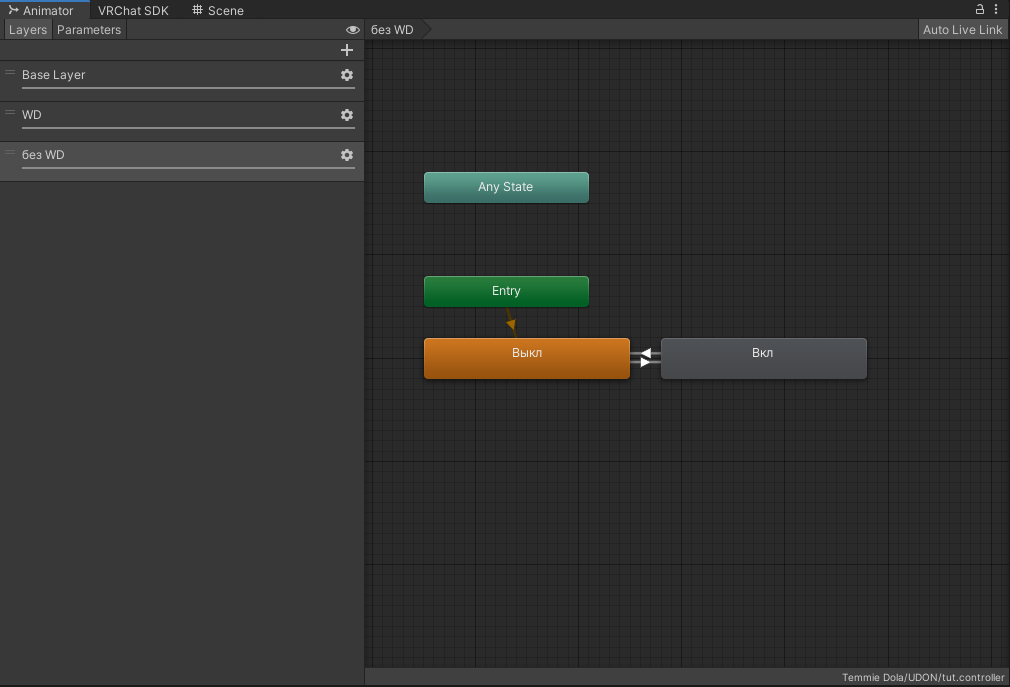Viewport: 1010px width, 687px height.
Task: Switch to the Layers tab
Action: tap(28, 30)
